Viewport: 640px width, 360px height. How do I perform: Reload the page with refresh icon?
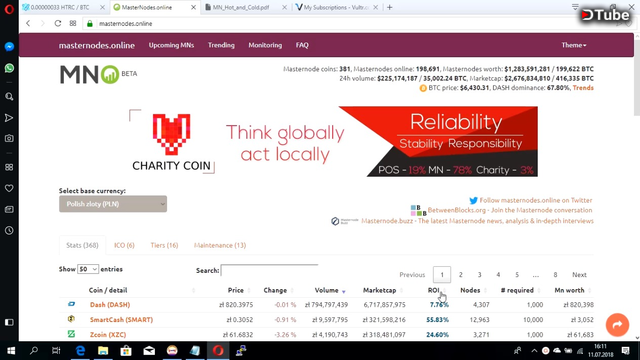[x=58, y=23]
